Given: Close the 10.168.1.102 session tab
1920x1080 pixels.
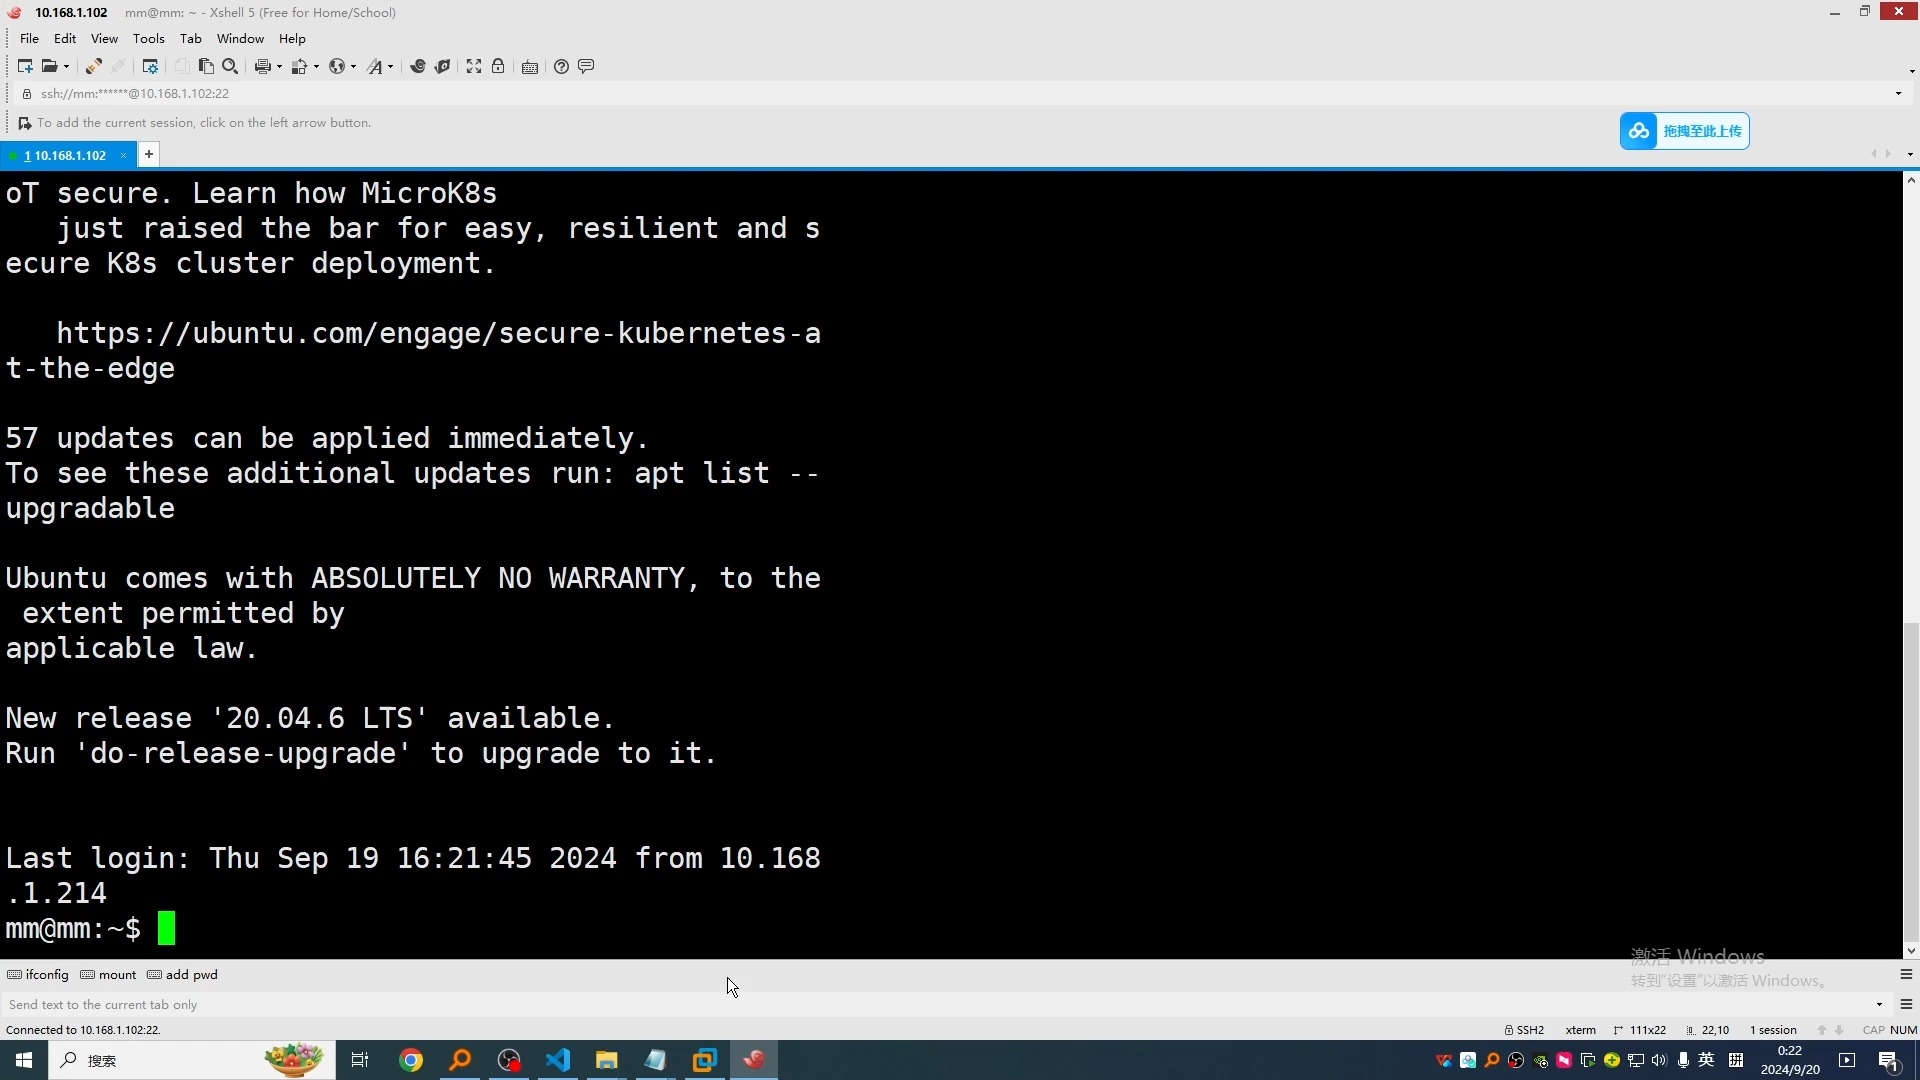Looking at the screenshot, I should tap(123, 155).
